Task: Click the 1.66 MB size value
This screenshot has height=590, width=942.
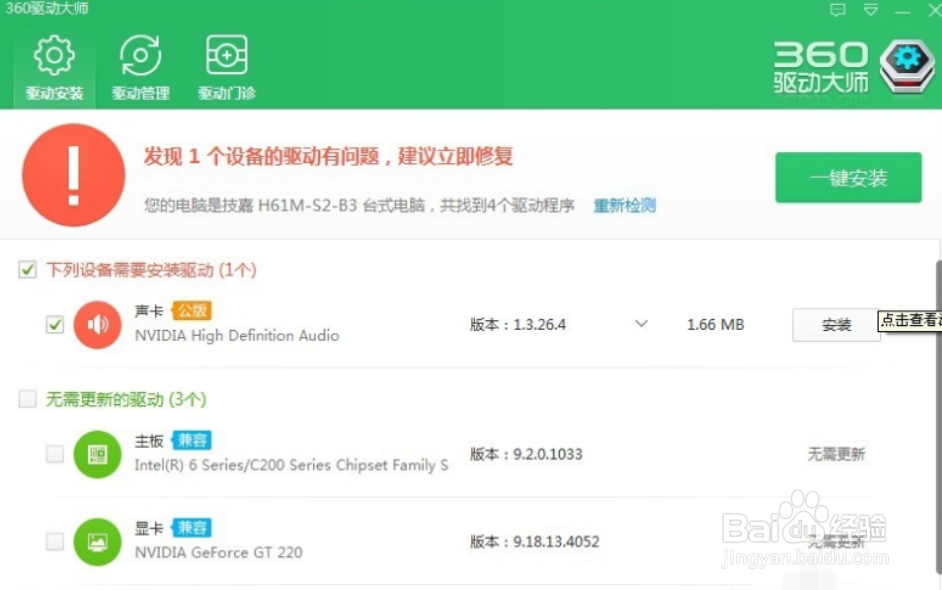Action: coord(716,324)
